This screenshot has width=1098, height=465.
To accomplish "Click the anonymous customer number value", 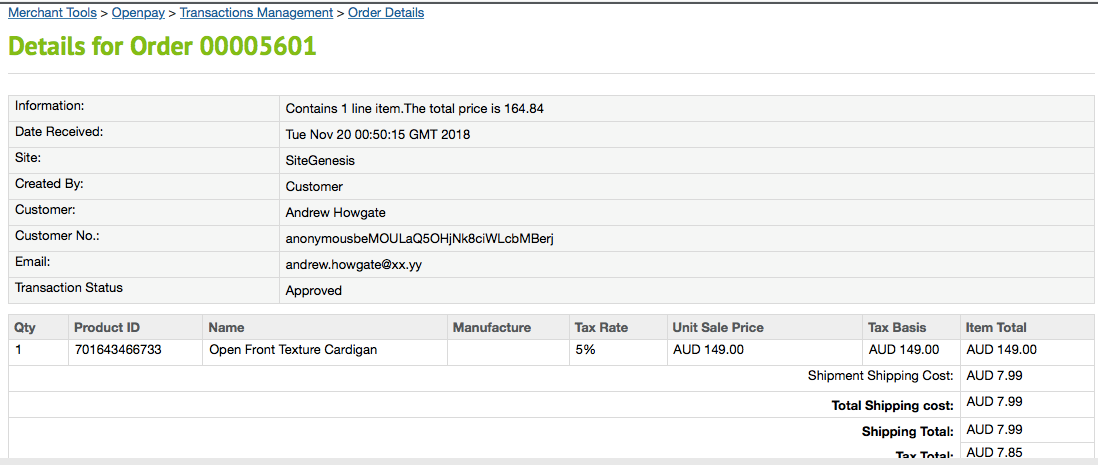I will 419,239.
